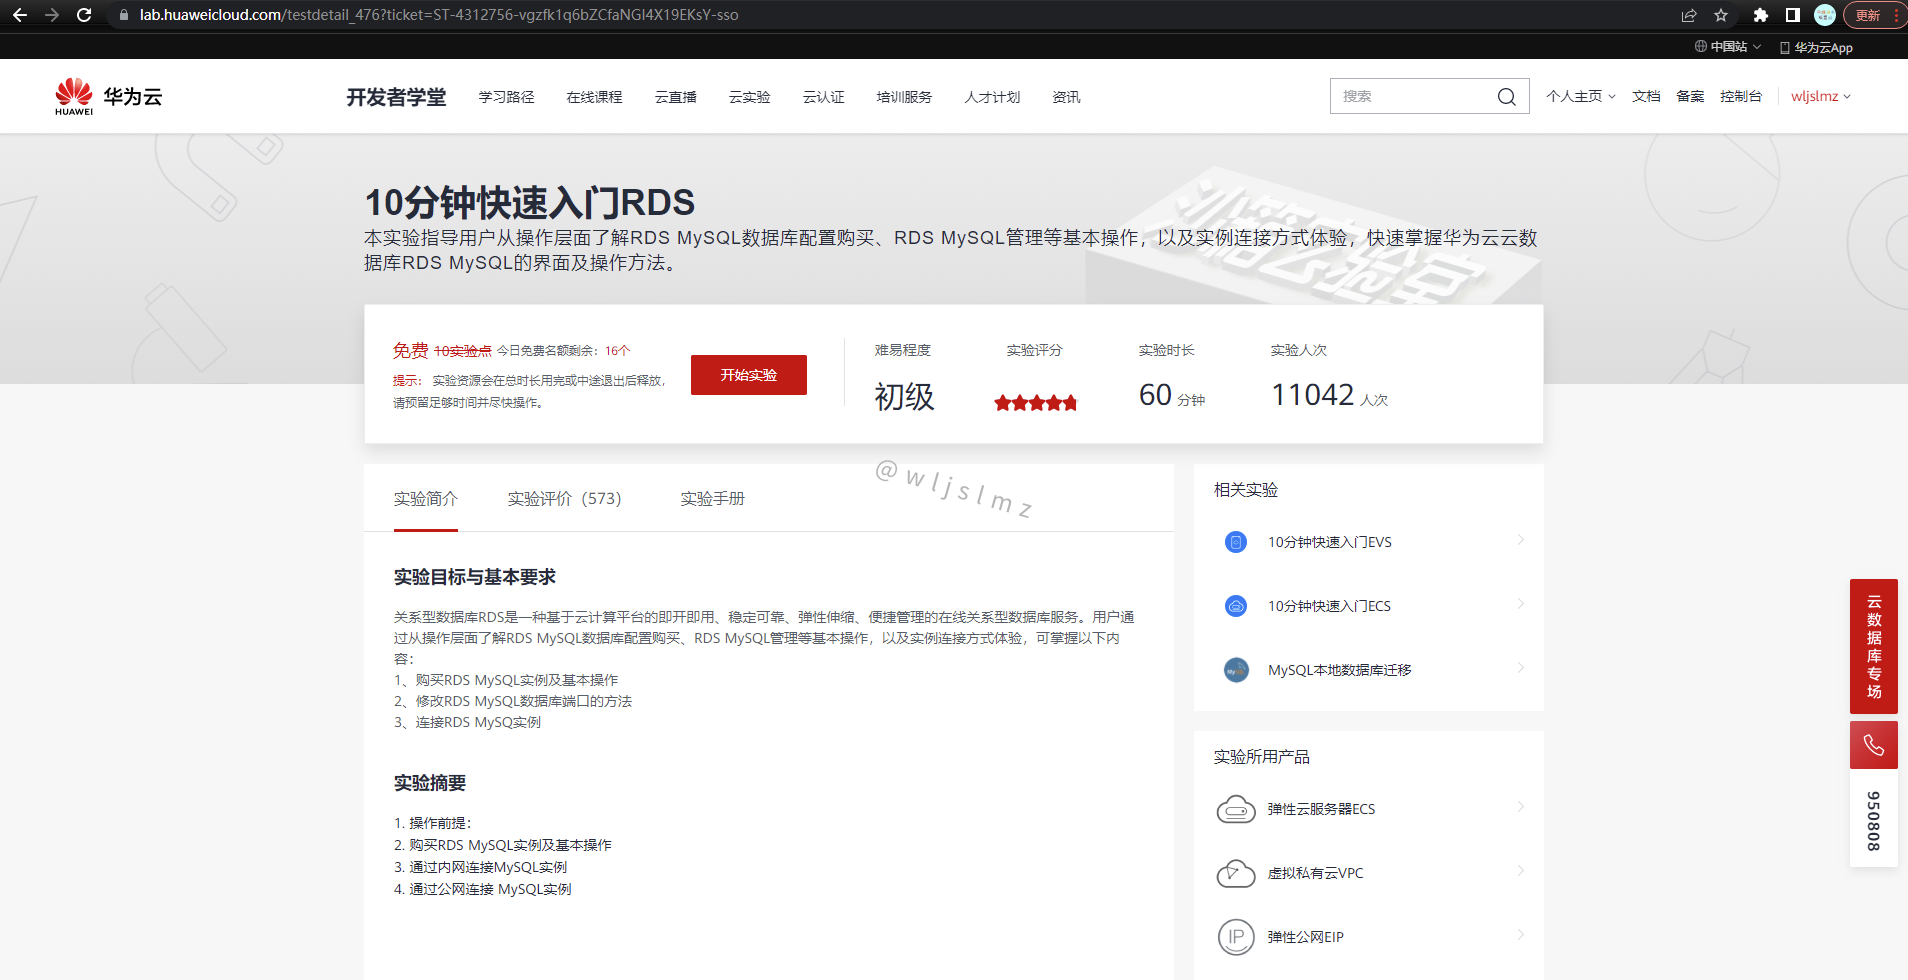This screenshot has width=1908, height=980.
Task: Click chevron beside 10分钟快速入门ECS
Action: pos(1520,605)
